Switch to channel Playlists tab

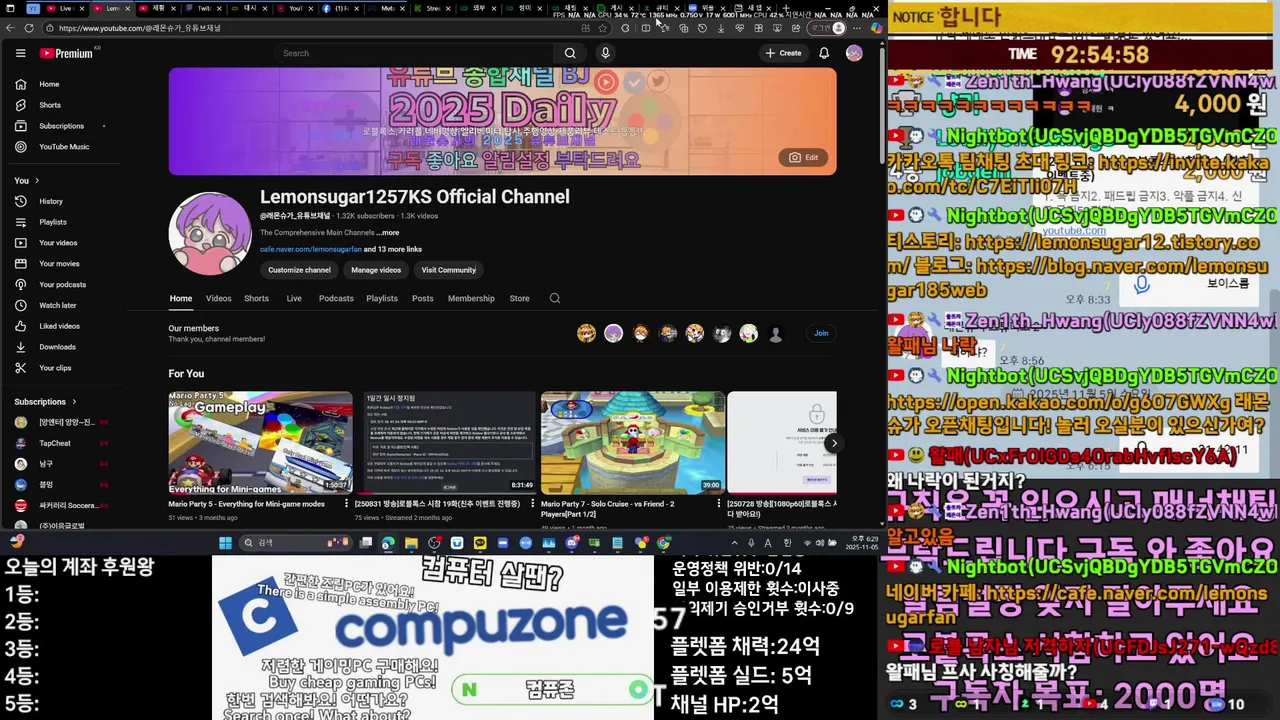pyautogui.click(x=382, y=298)
